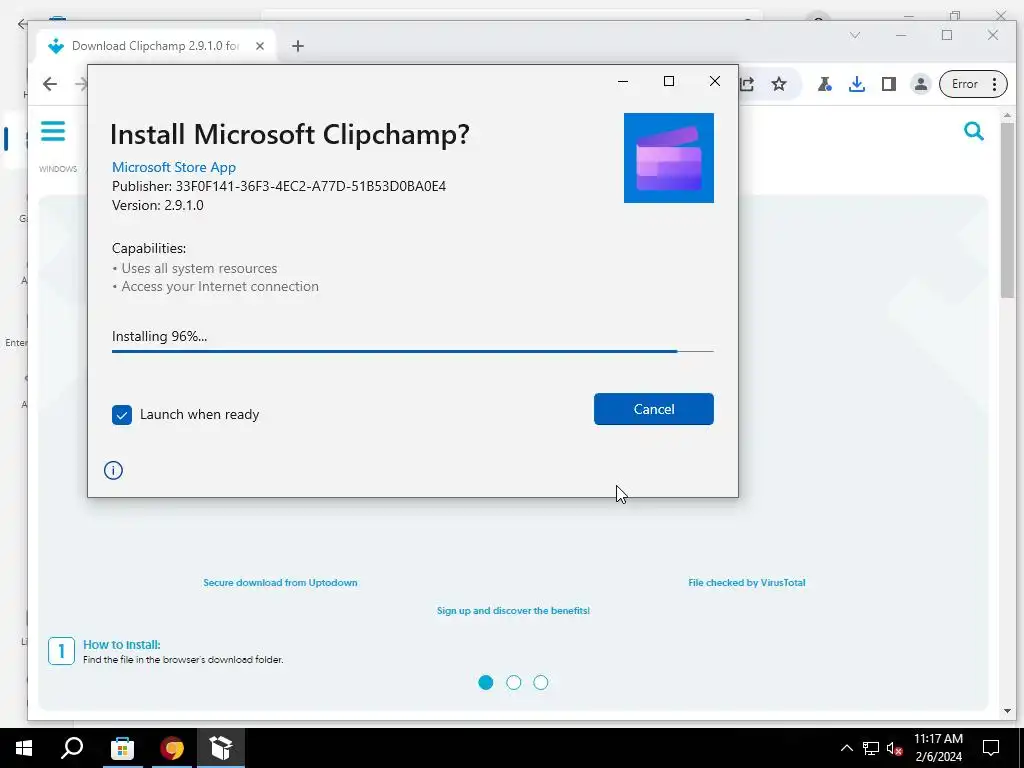The image size is (1024, 768).
Task: Maximize the installer dialog window
Action: (x=669, y=81)
